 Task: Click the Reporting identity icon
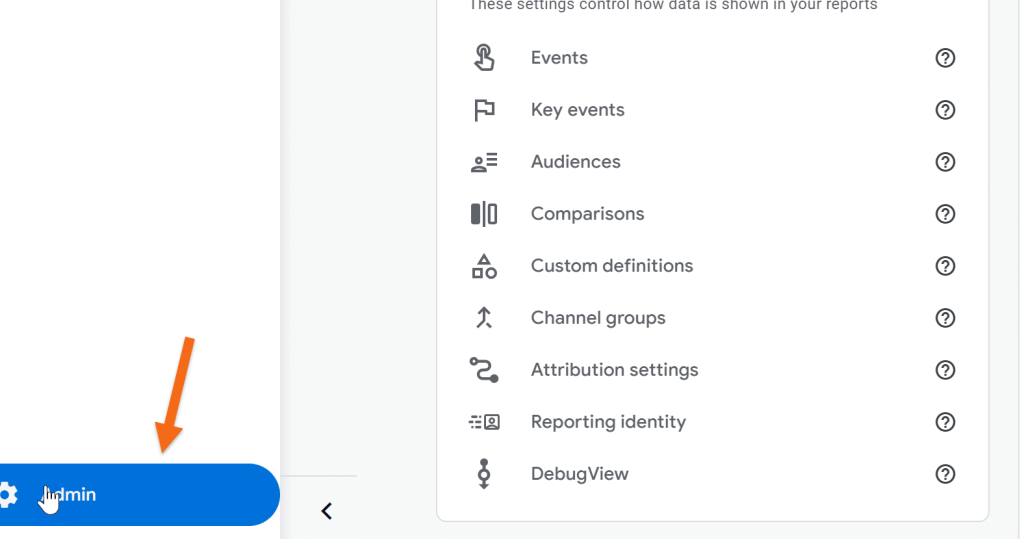(484, 422)
